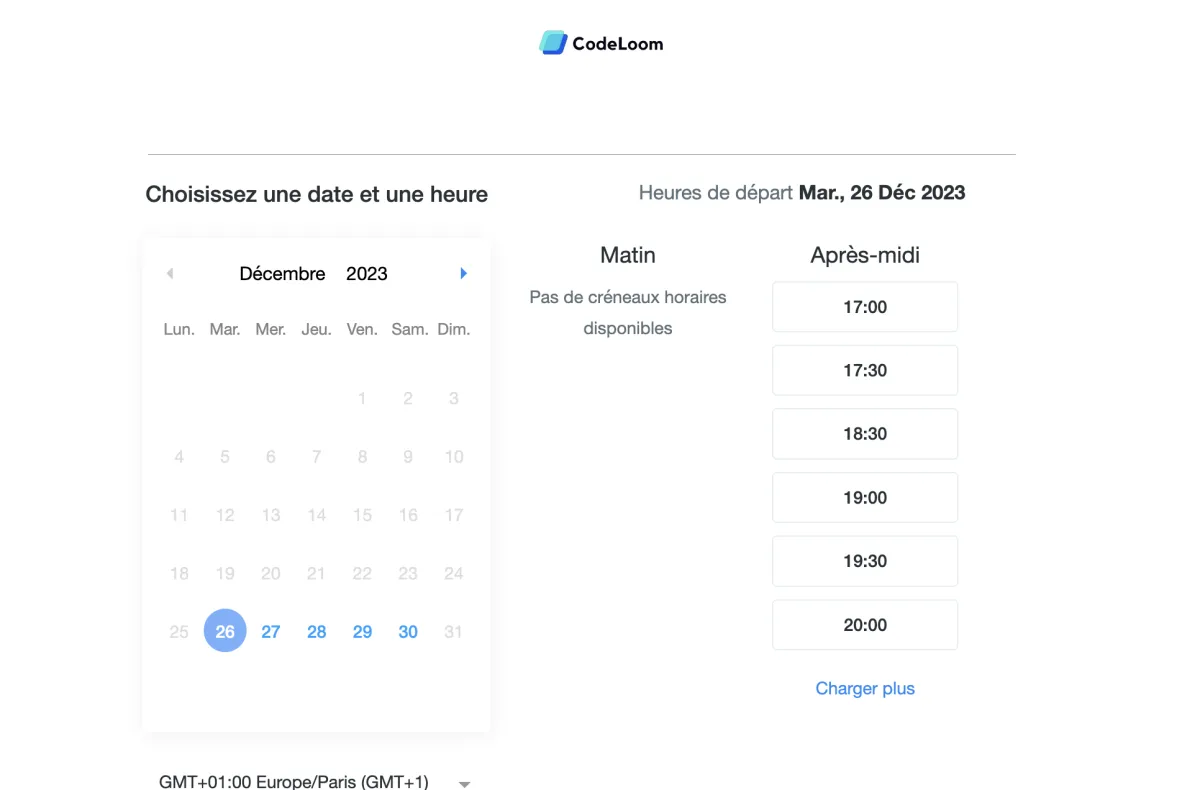Choose the 17:00 time slot

tap(865, 307)
